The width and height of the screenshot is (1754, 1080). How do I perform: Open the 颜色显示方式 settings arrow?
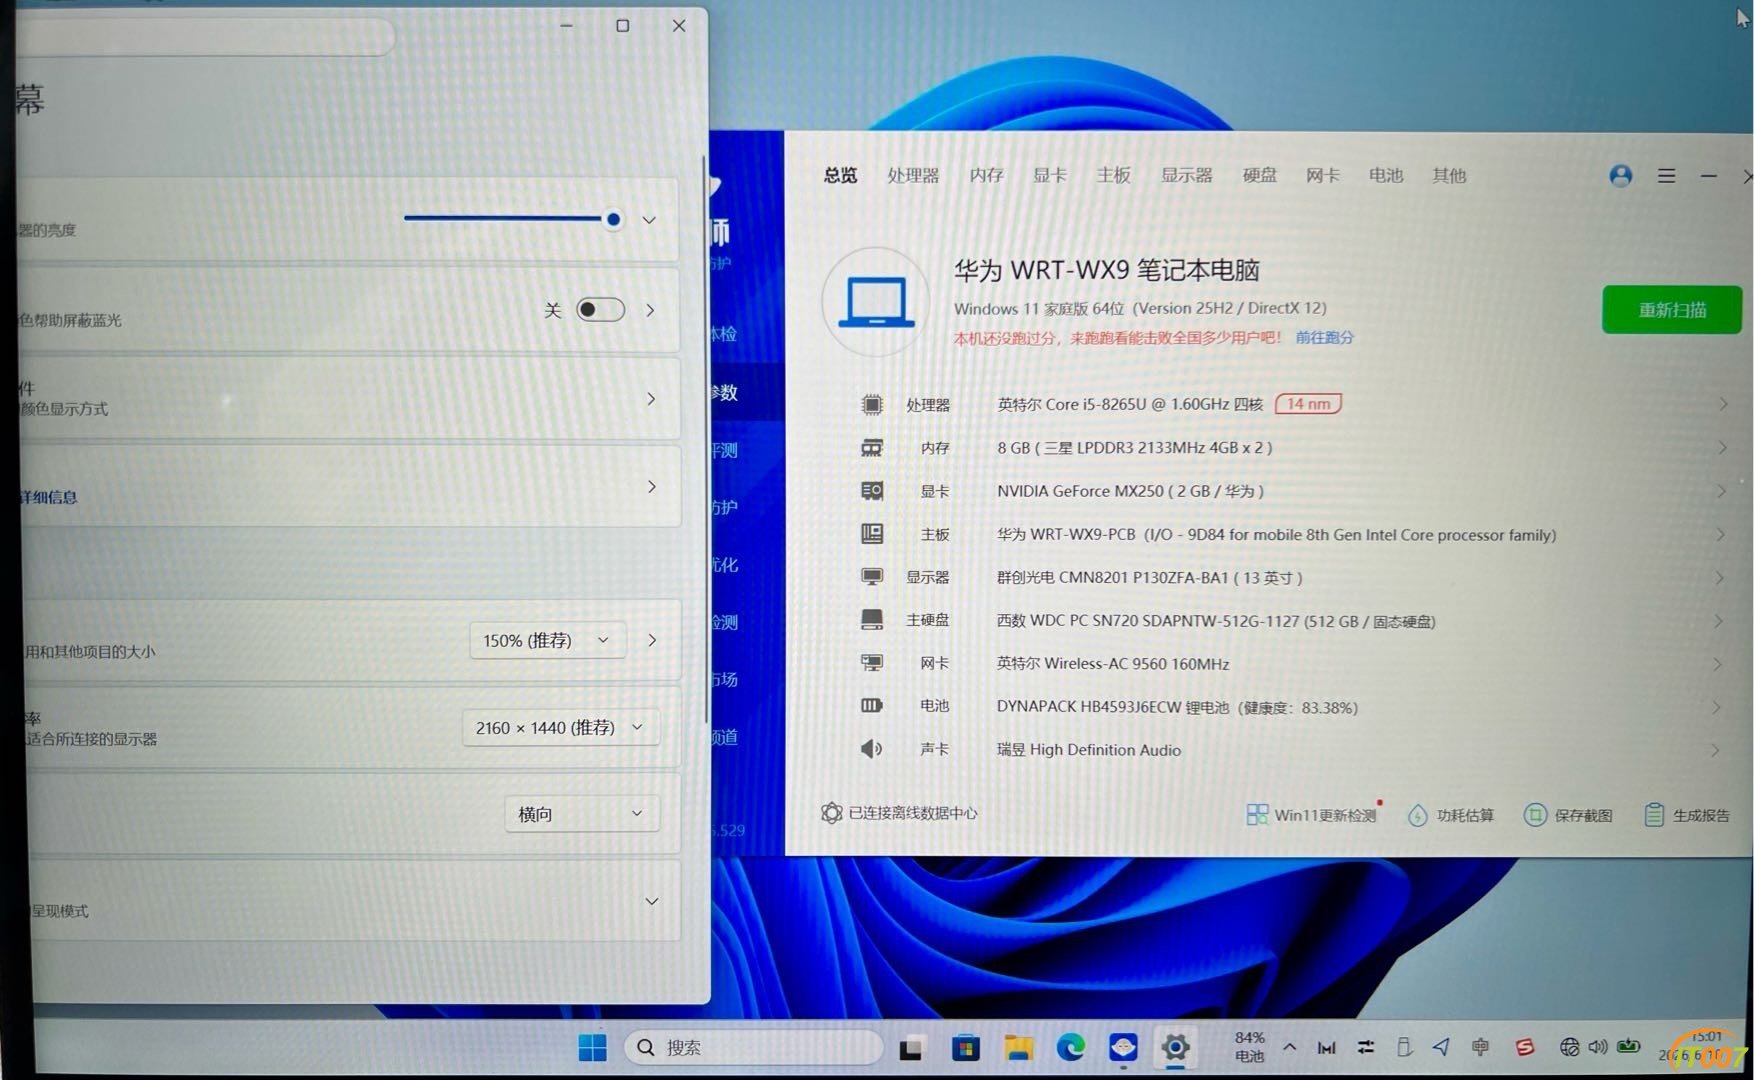pyautogui.click(x=651, y=399)
